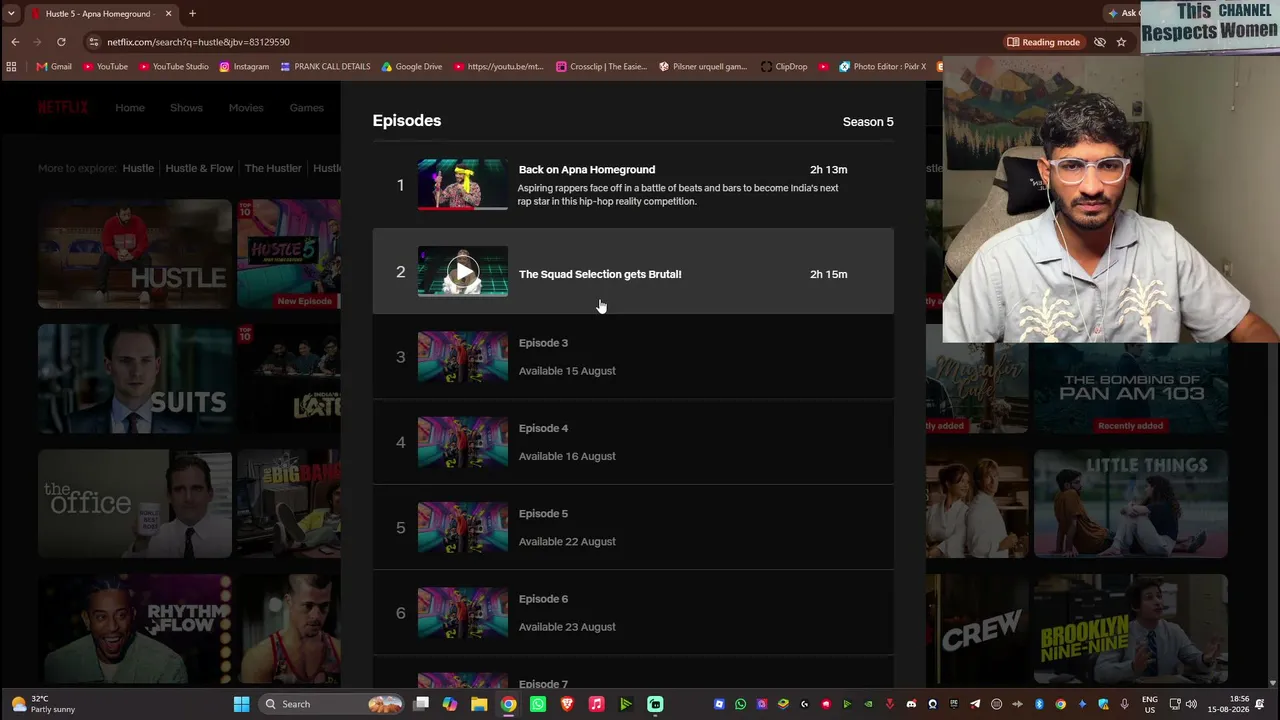Open weather widget showing 32°C
1280x720 pixels.
point(42,704)
